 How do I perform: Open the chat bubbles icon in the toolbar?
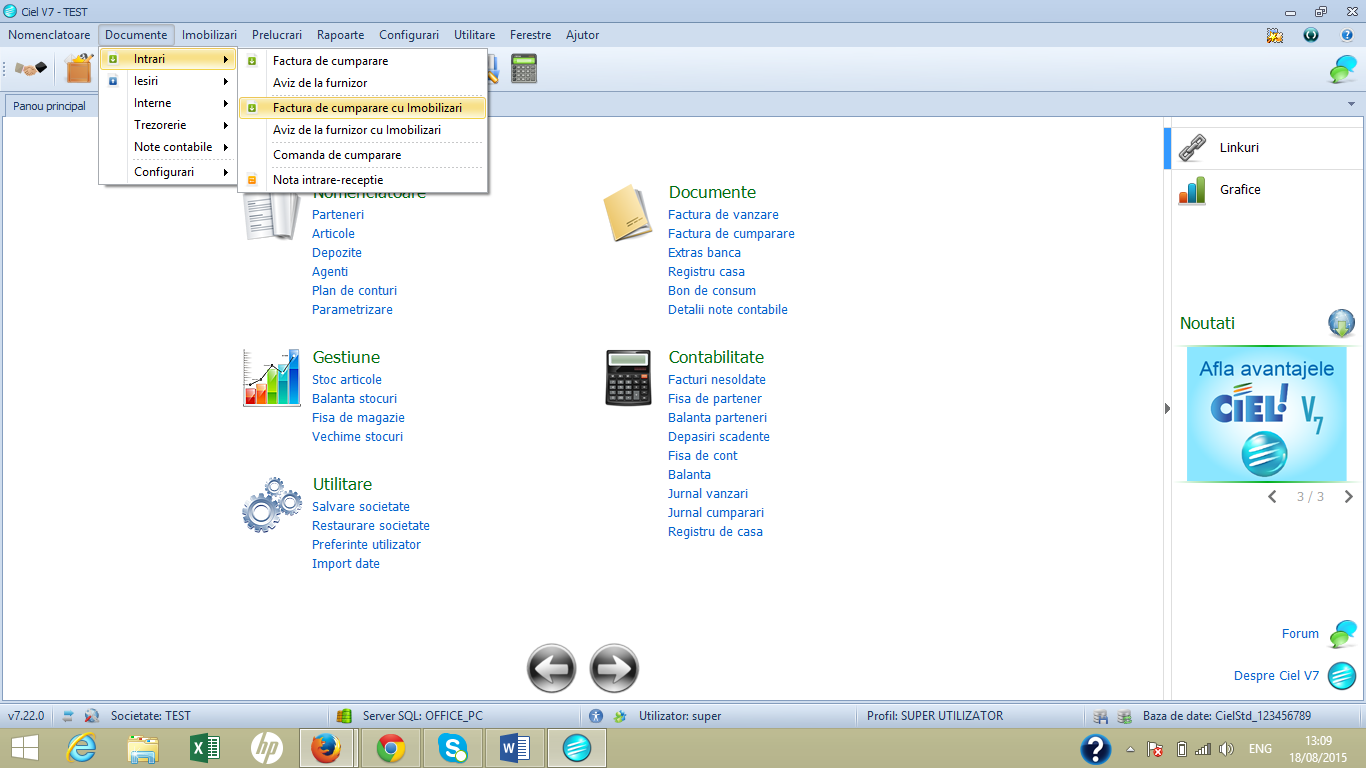pos(1342,69)
